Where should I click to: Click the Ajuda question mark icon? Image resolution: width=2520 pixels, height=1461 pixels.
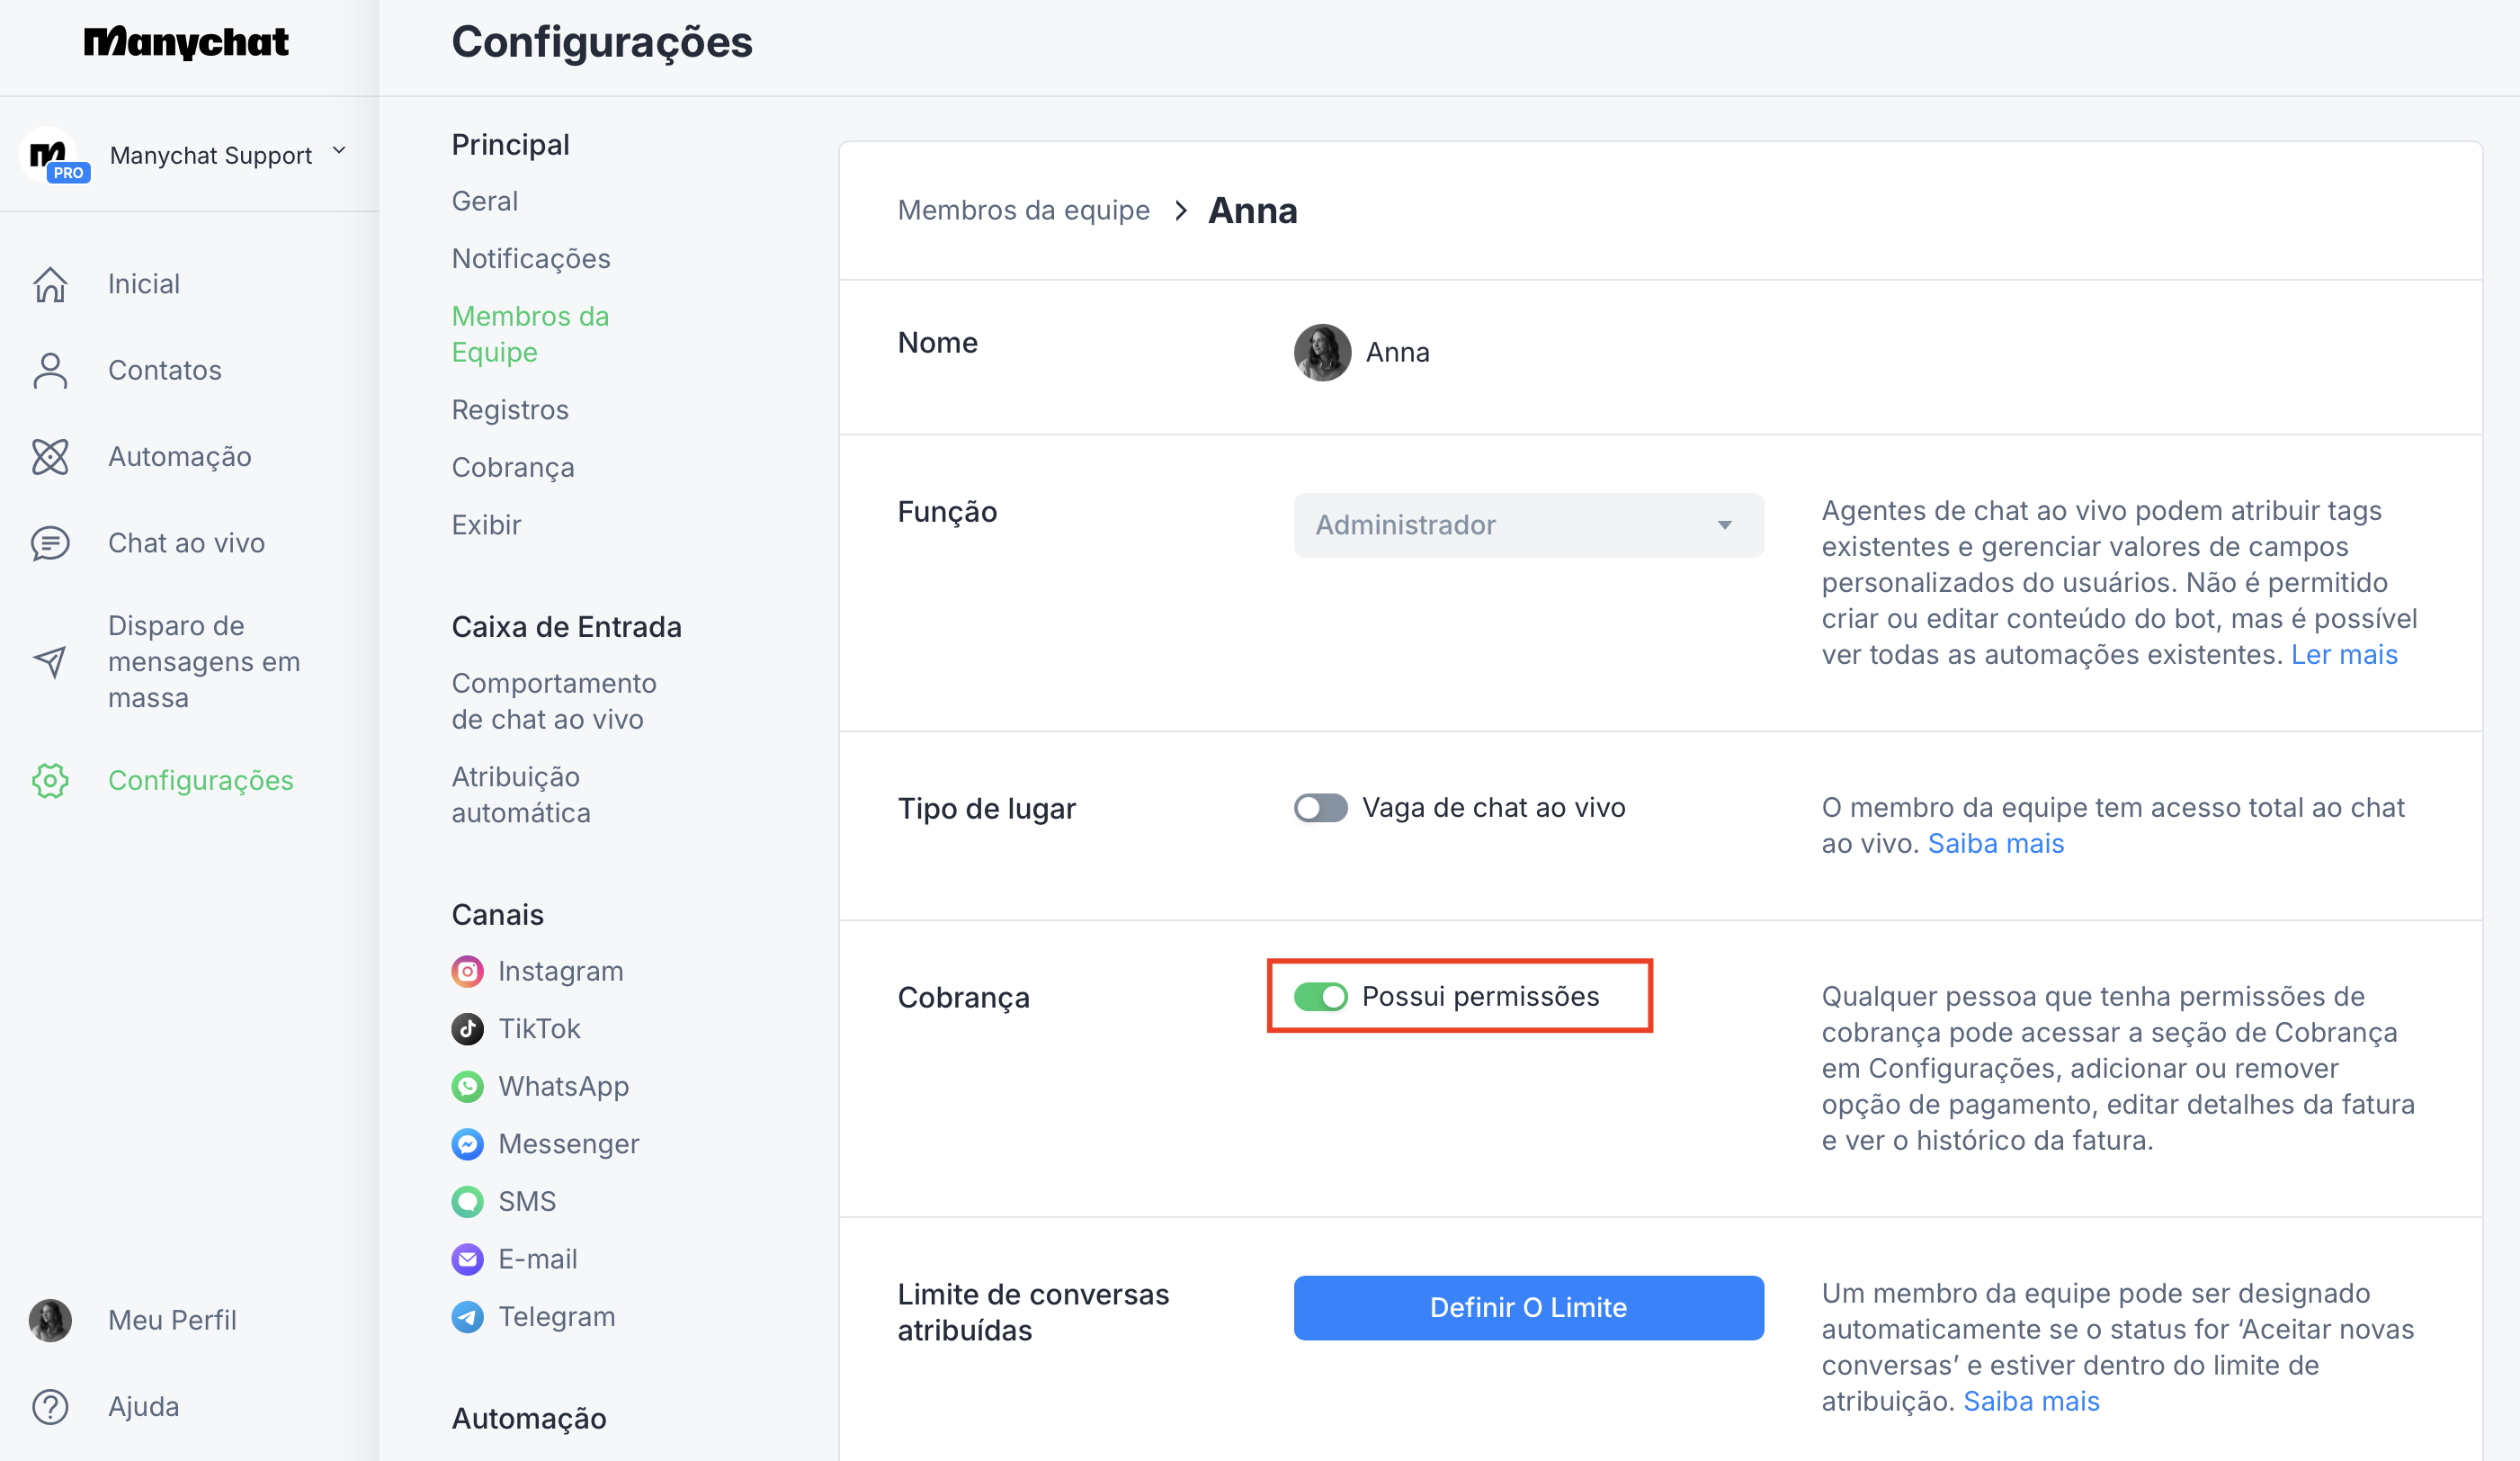pyautogui.click(x=50, y=1407)
